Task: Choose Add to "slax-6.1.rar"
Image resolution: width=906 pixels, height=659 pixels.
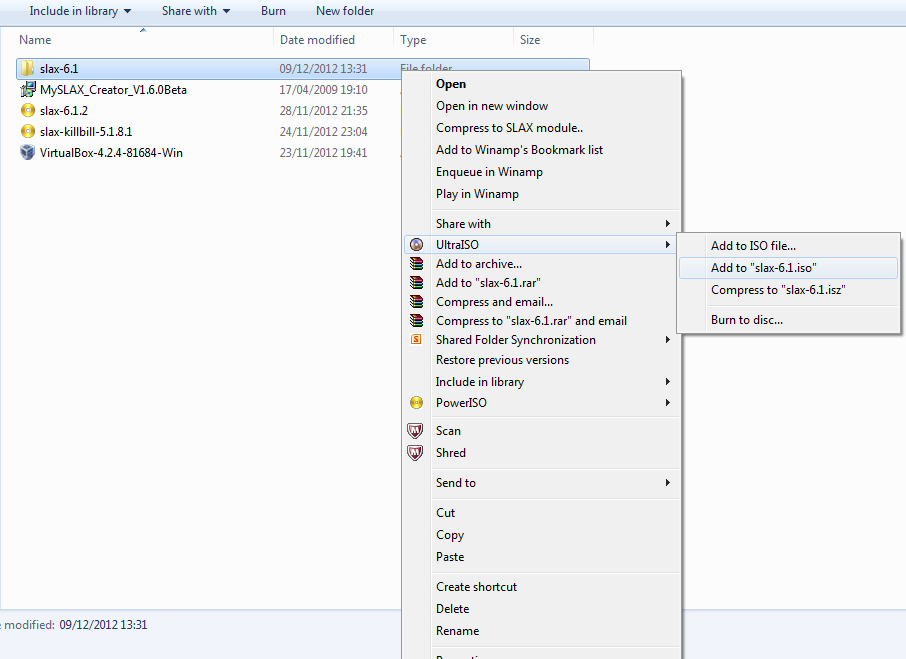Action: [x=488, y=283]
